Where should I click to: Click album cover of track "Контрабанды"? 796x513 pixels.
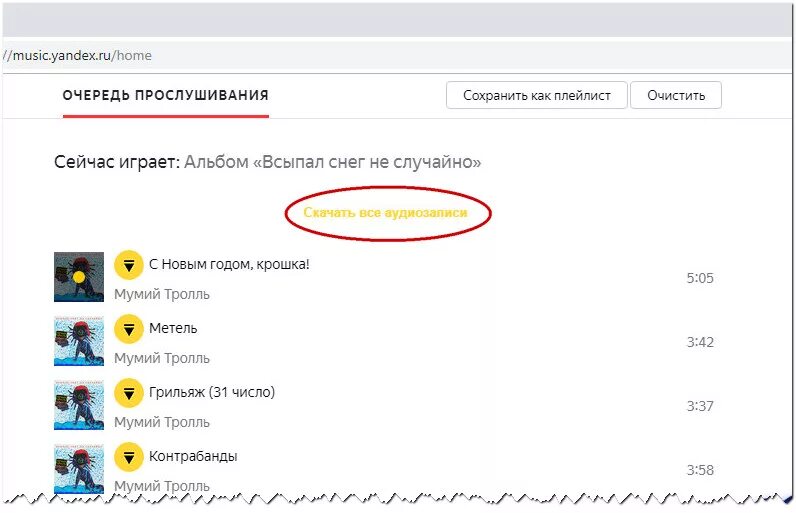(79, 468)
